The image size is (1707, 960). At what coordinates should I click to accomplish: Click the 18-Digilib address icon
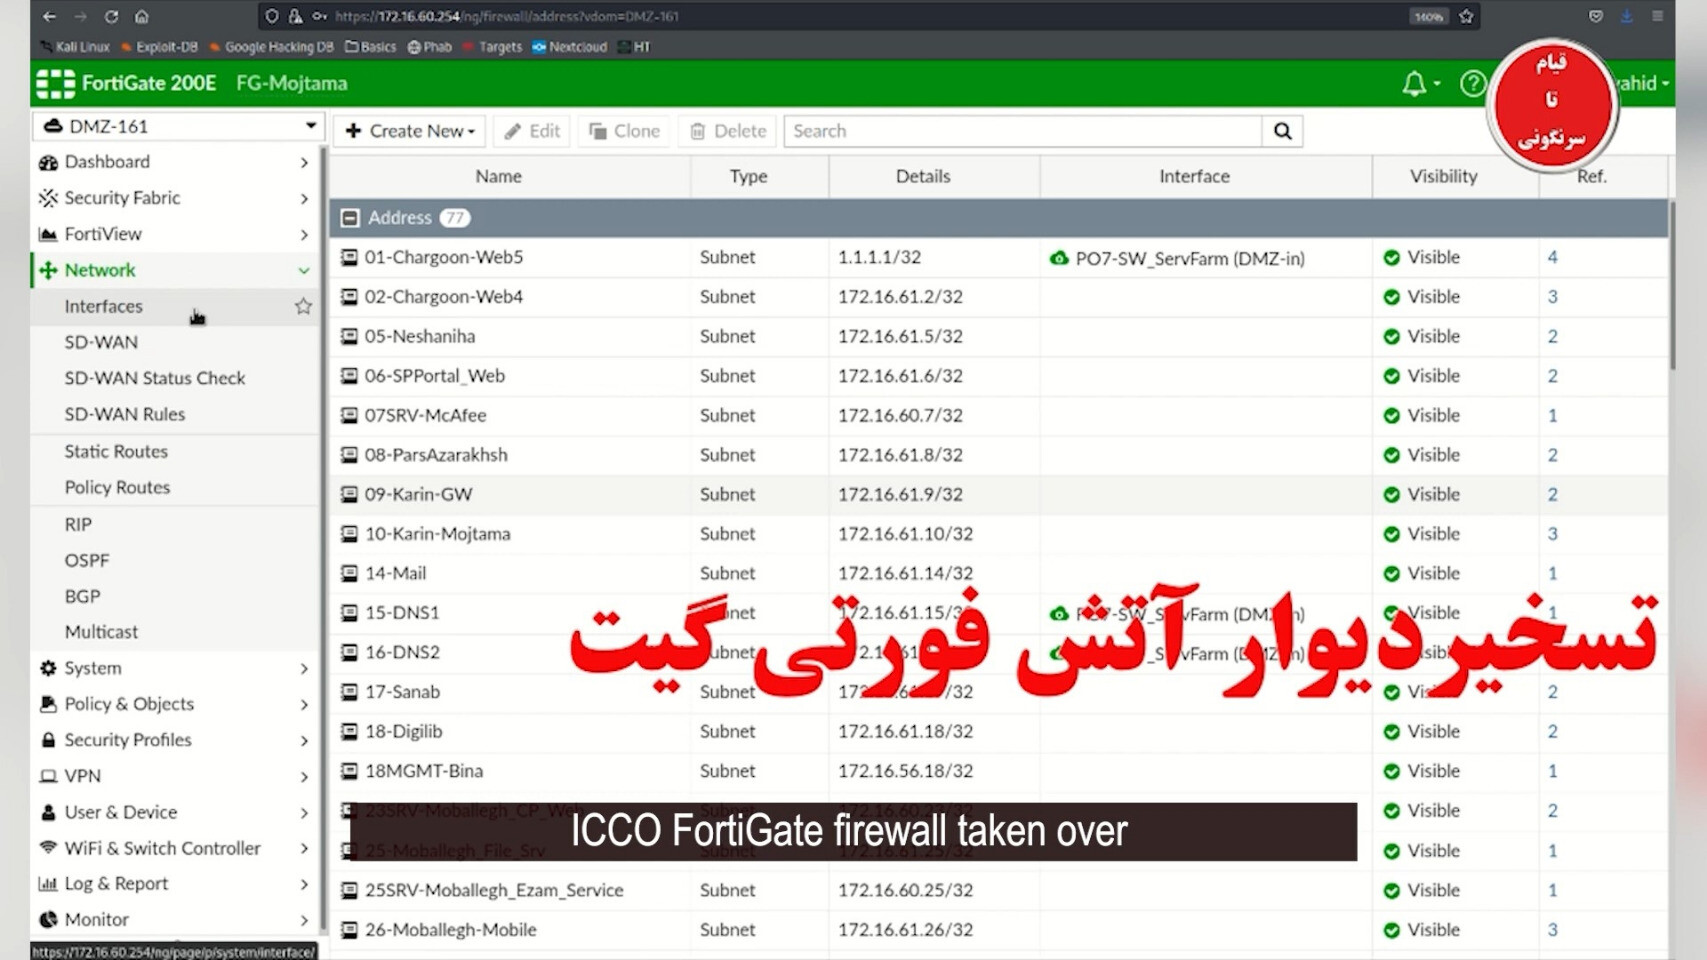[349, 731]
